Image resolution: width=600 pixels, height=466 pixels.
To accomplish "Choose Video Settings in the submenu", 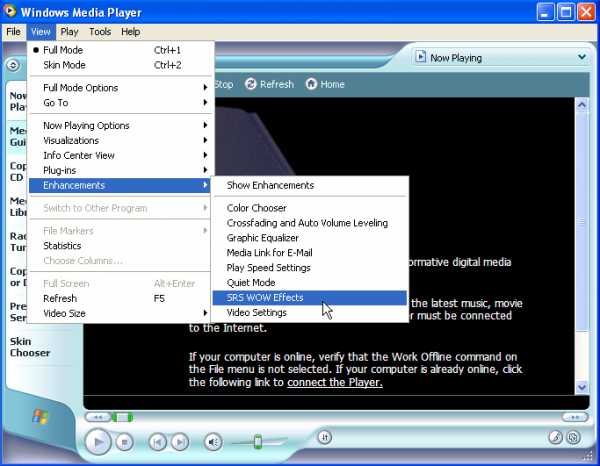I will click(310, 313).
